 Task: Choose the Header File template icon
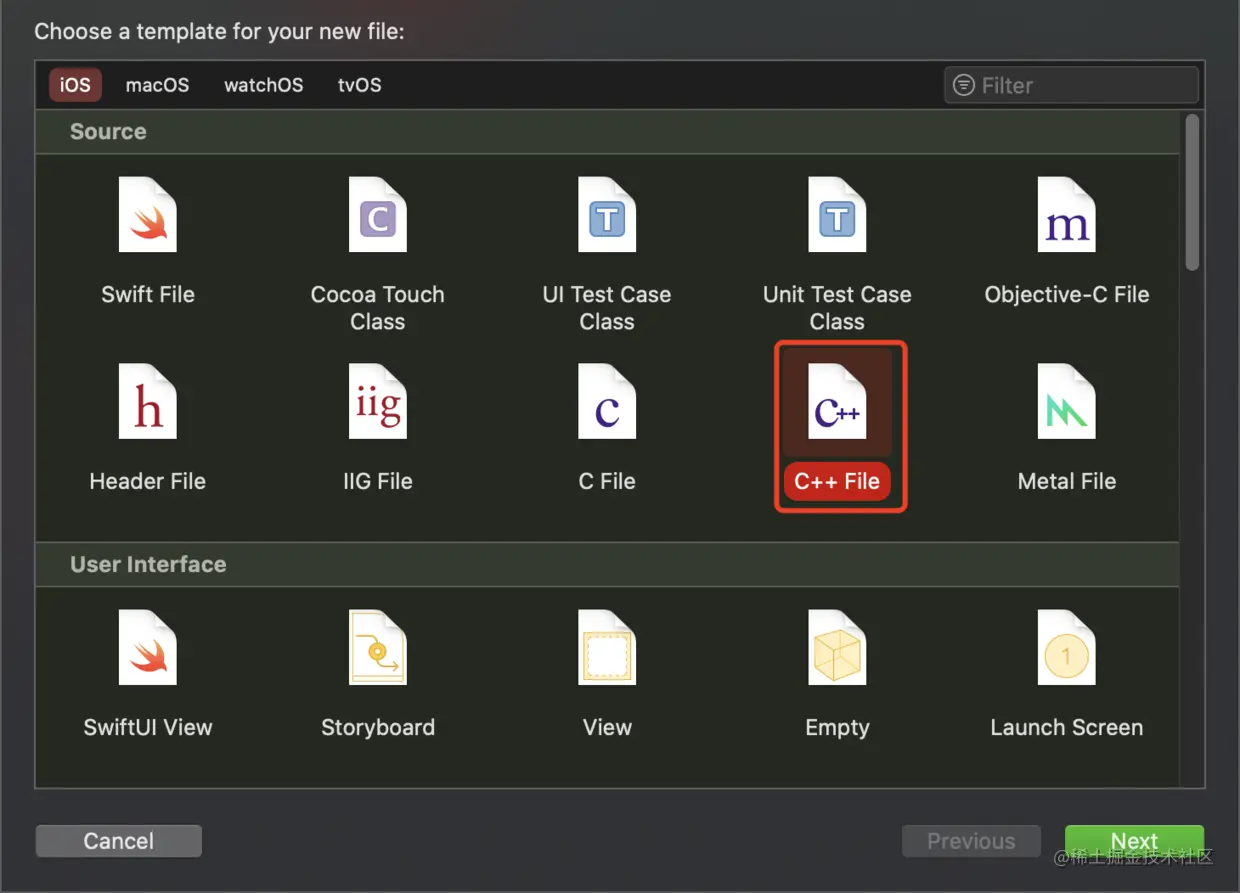(x=148, y=401)
